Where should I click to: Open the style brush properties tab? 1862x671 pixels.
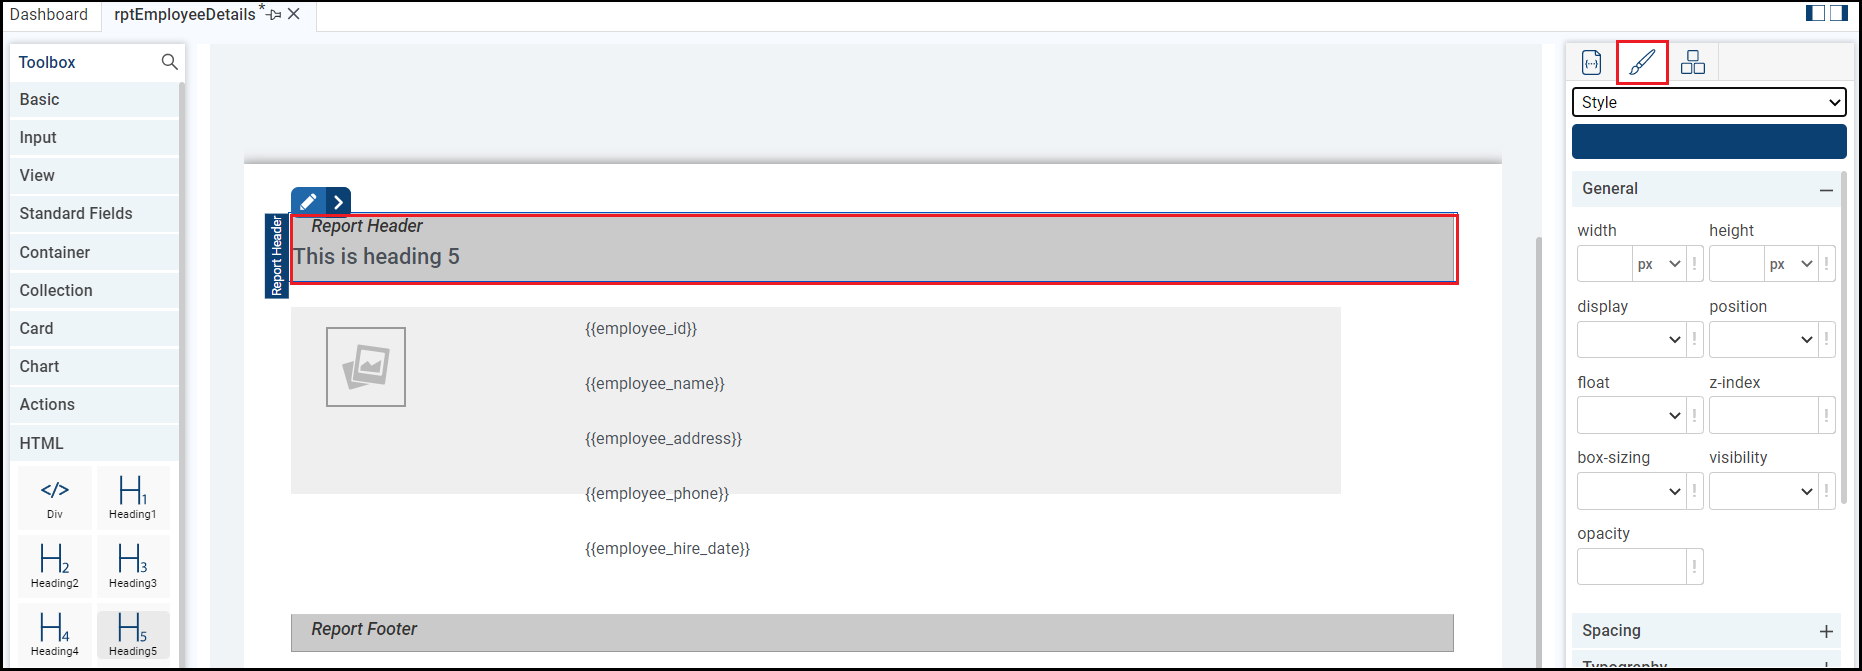[1642, 62]
